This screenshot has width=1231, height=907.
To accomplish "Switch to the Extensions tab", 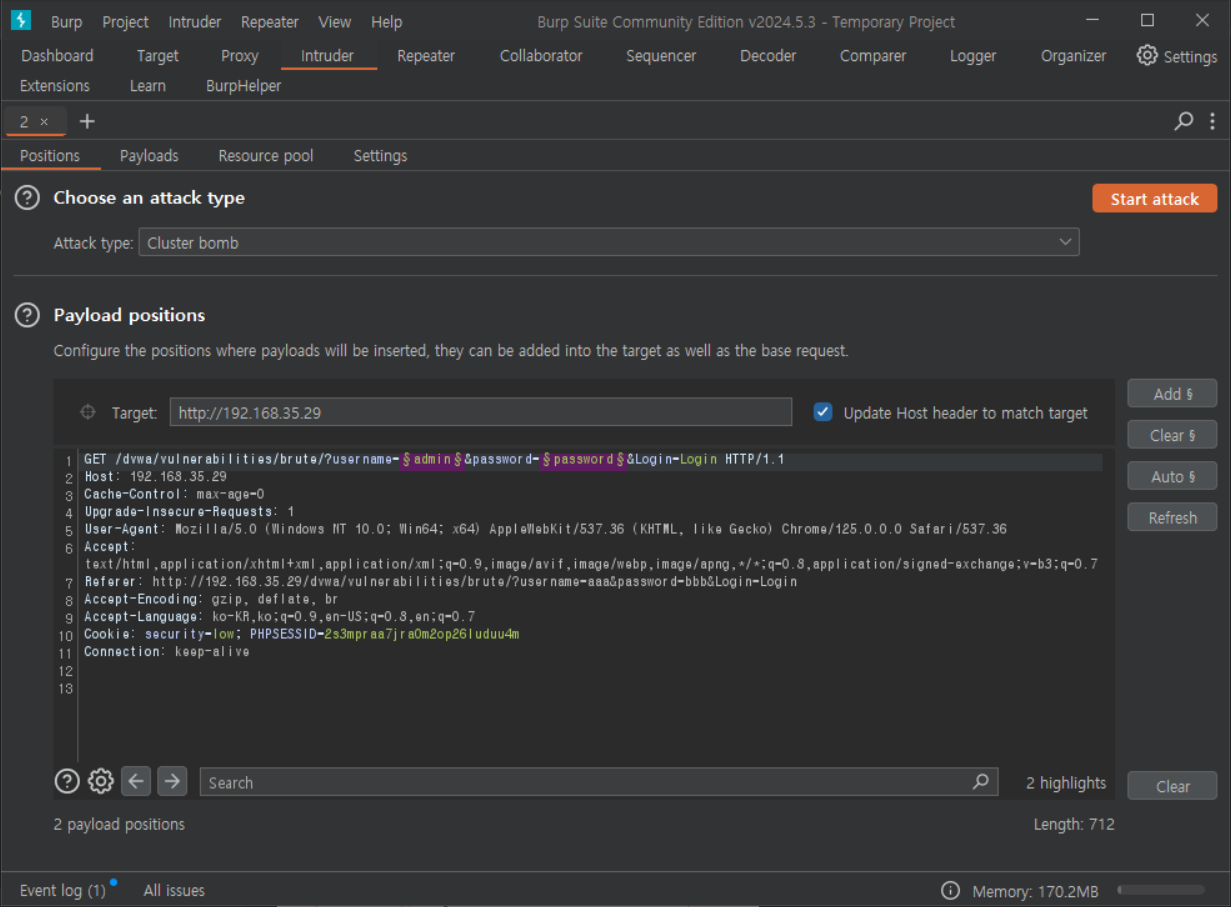I will pos(55,86).
